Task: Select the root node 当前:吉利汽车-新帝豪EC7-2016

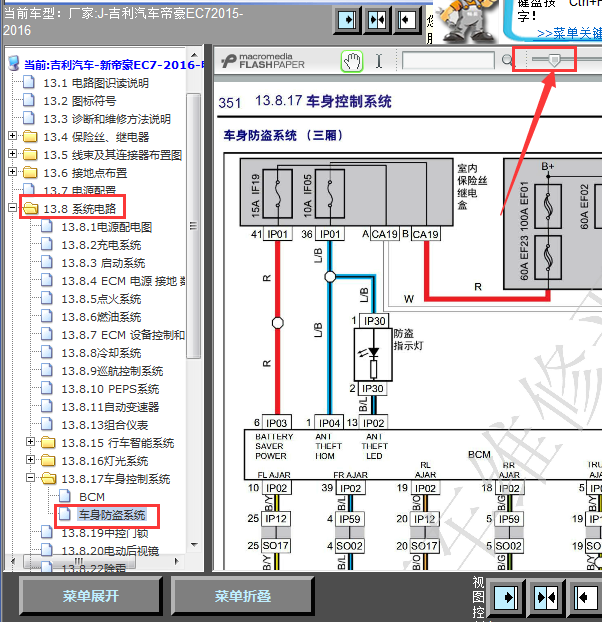Action: point(113,64)
